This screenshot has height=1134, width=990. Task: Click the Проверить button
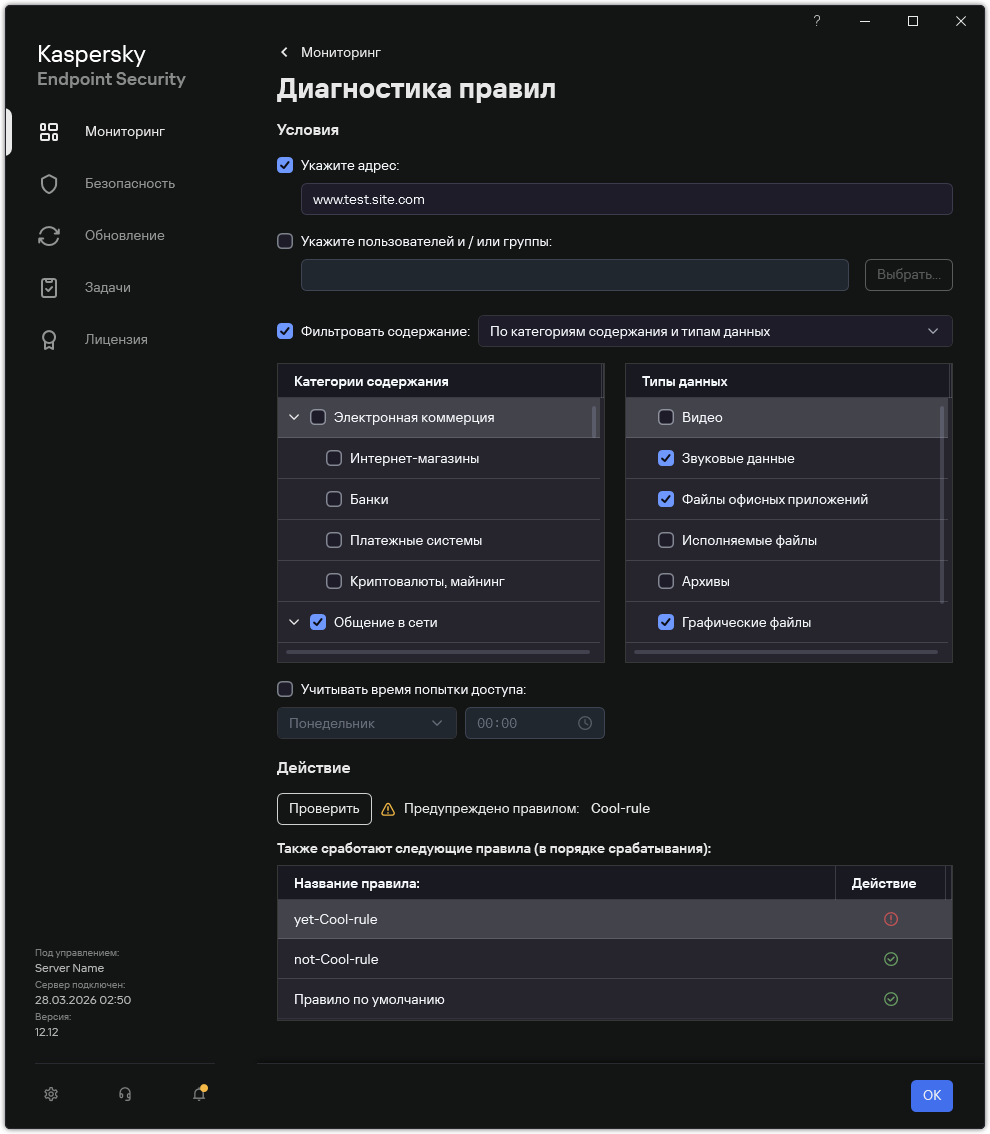324,809
